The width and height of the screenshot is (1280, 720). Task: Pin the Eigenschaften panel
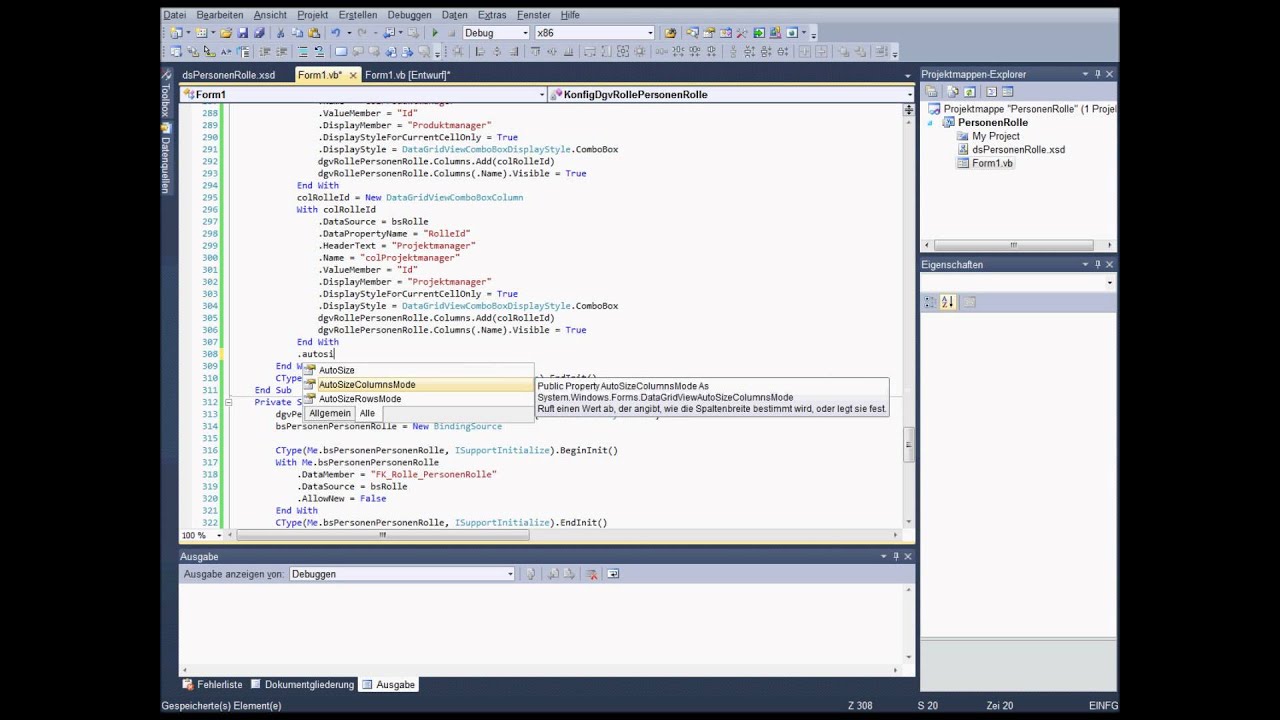pos(1097,264)
